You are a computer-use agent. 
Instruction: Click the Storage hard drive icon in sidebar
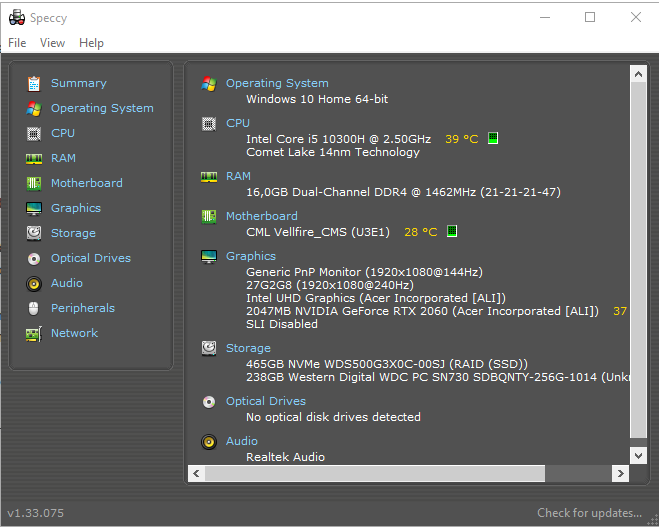click(34, 233)
